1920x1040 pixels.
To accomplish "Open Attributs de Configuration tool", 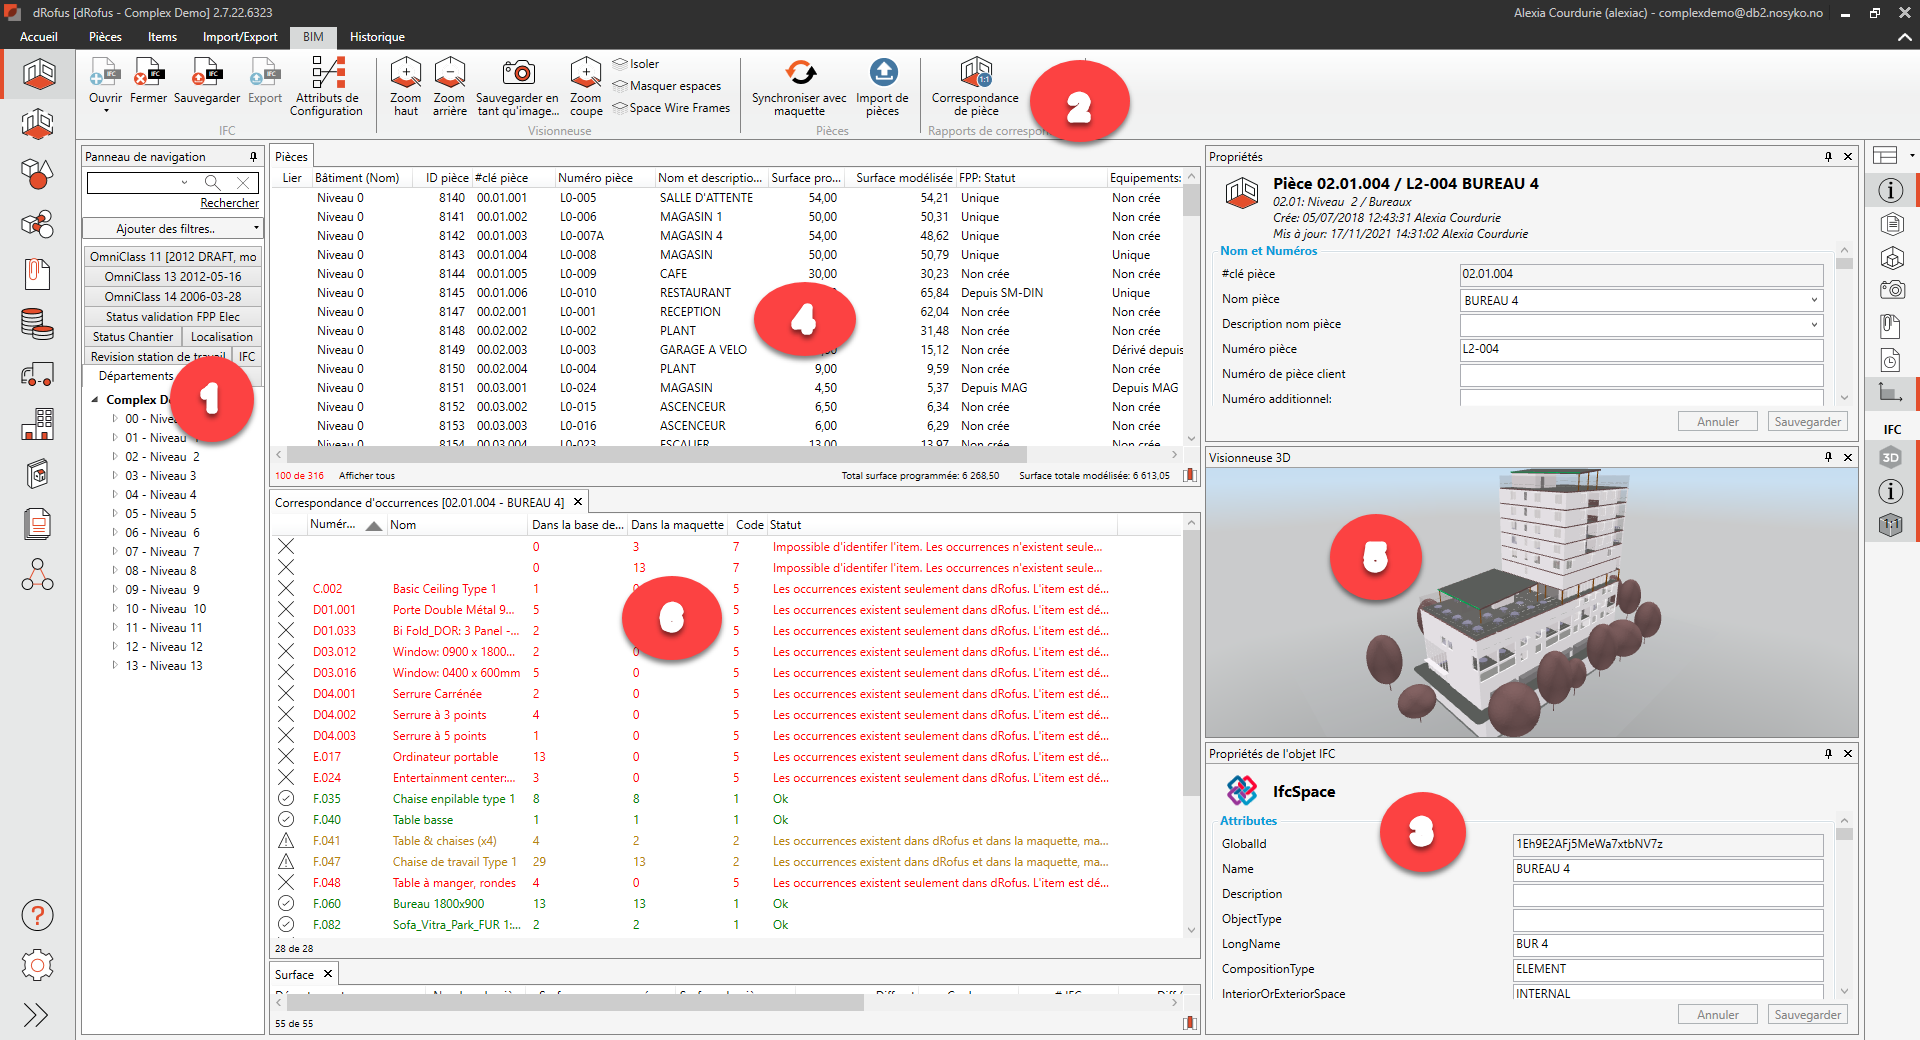I will pos(326,74).
